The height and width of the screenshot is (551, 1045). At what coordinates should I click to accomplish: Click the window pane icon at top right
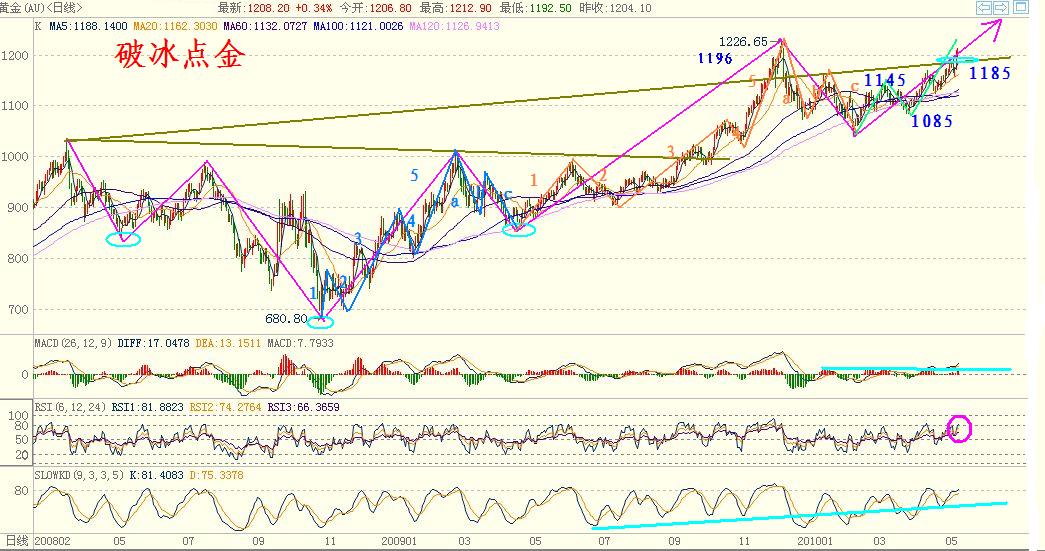1020,7
